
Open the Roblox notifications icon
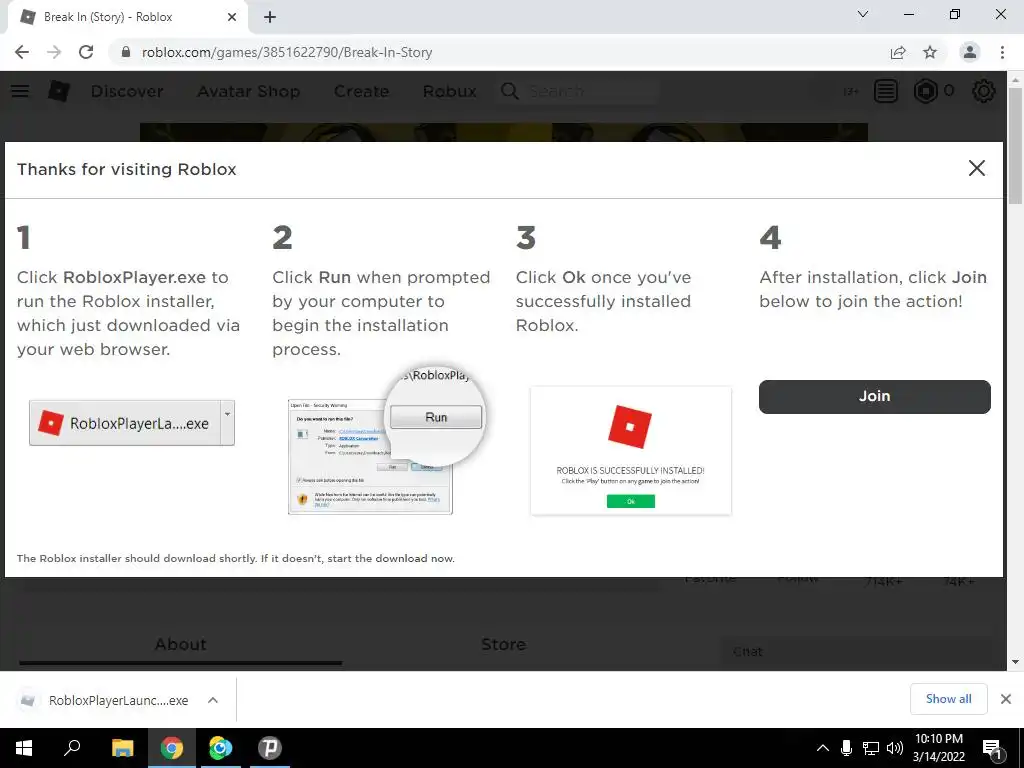pyautogui.click(x=886, y=91)
